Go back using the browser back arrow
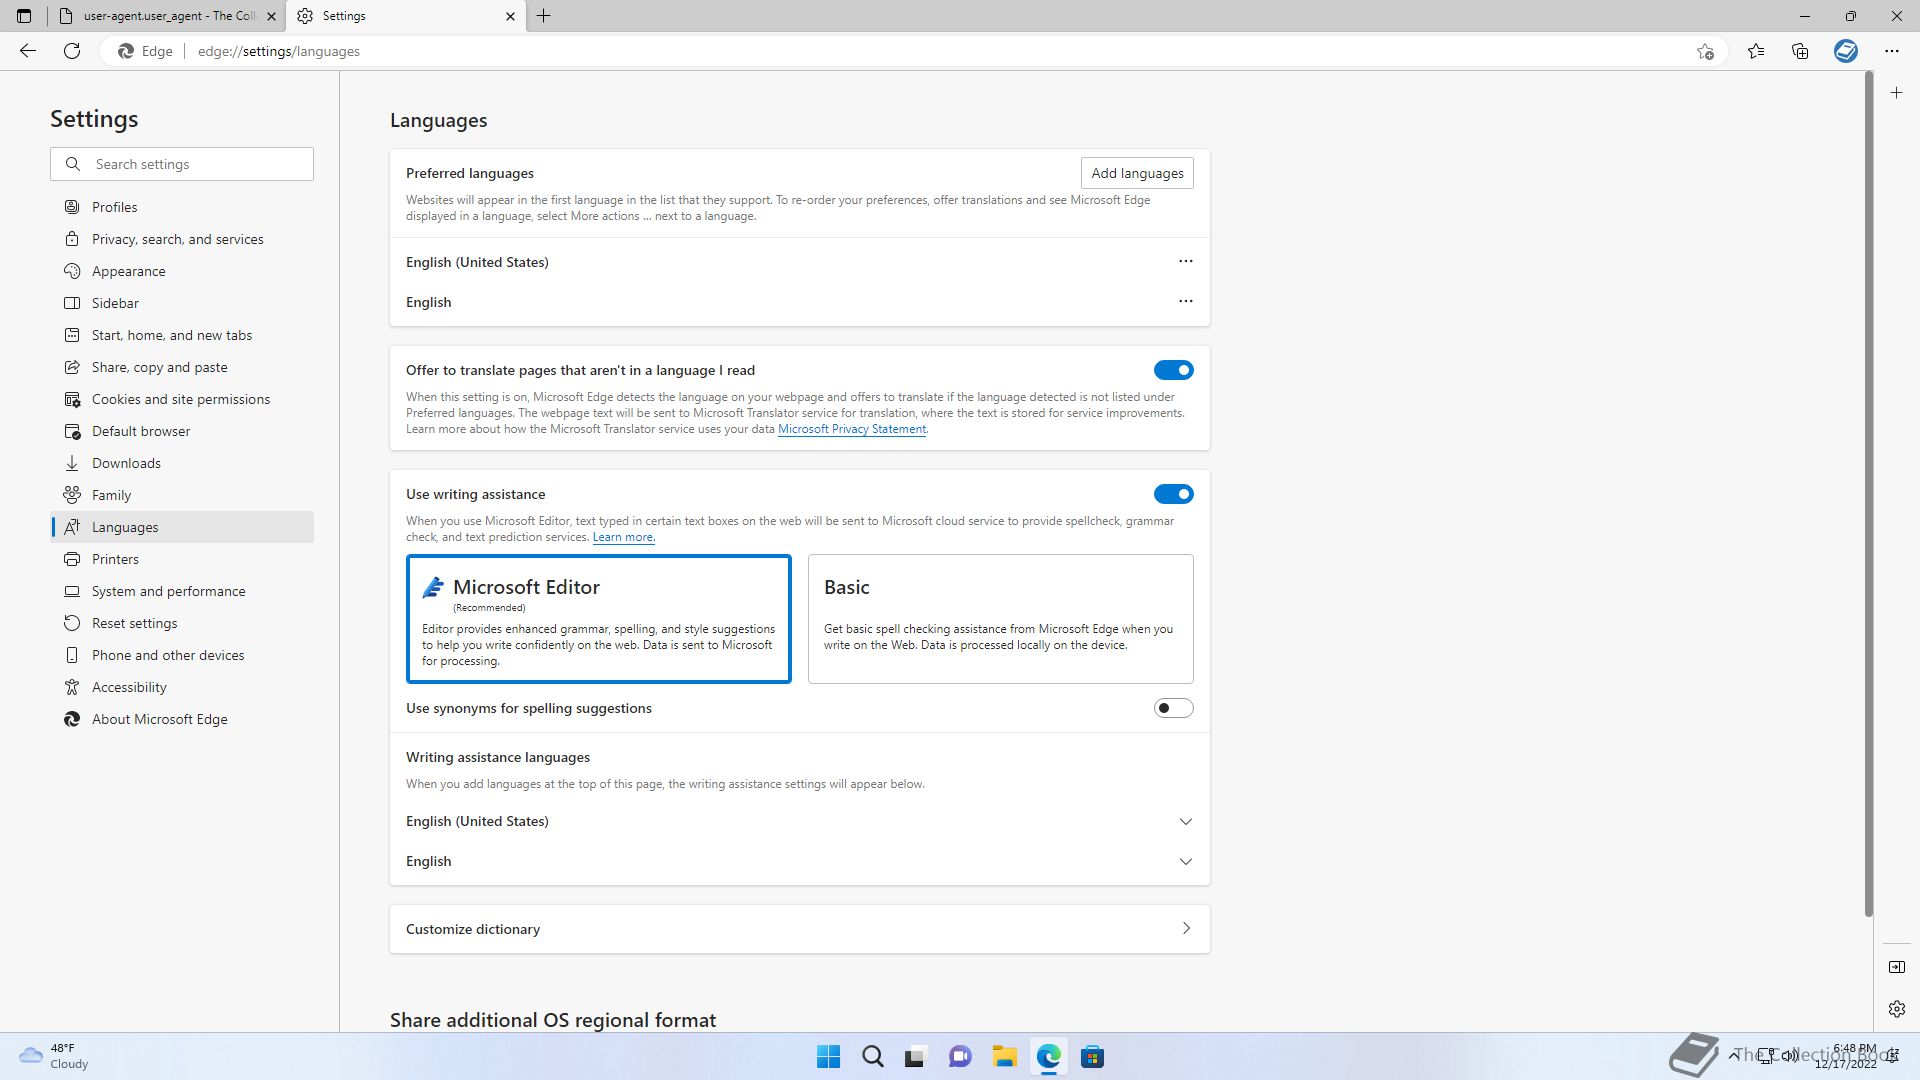1920x1080 pixels. tap(28, 51)
